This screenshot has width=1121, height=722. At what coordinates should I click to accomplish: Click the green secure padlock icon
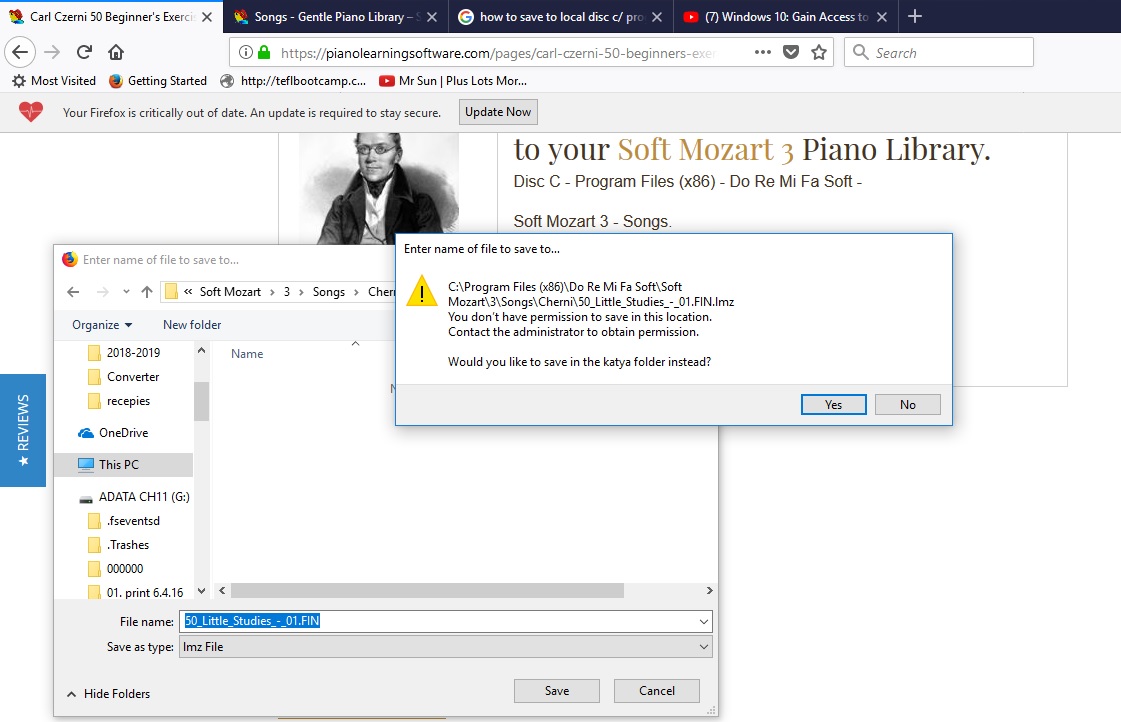click(x=265, y=52)
